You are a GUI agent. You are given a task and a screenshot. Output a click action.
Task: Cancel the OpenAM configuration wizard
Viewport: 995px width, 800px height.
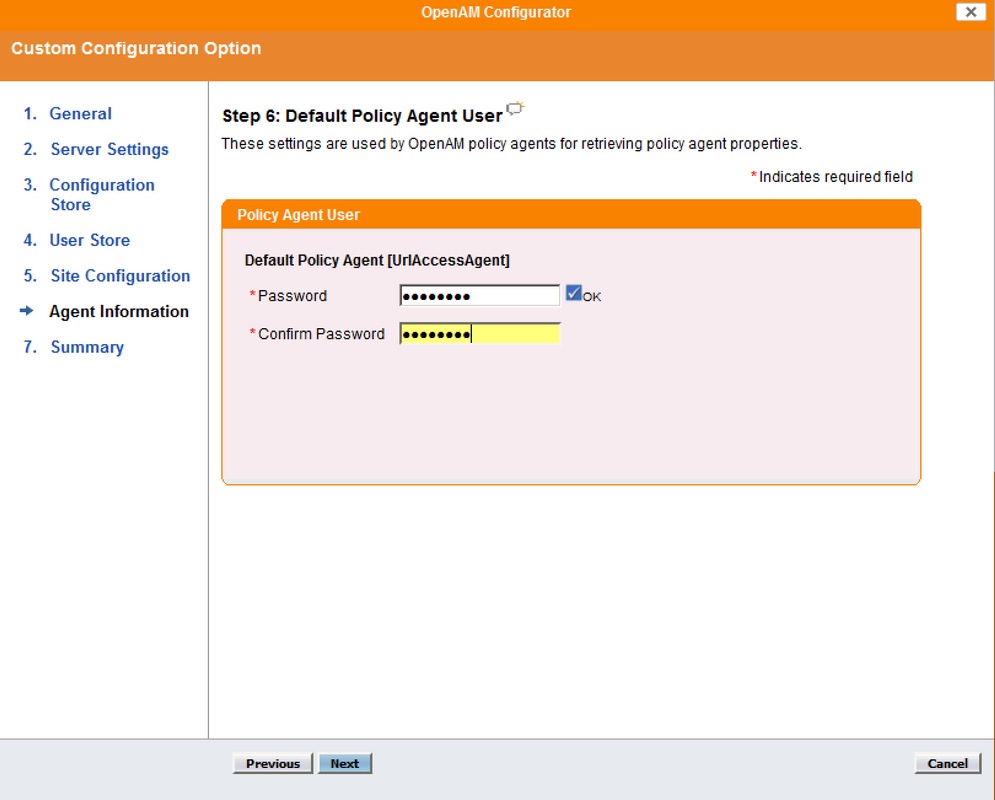[946, 762]
